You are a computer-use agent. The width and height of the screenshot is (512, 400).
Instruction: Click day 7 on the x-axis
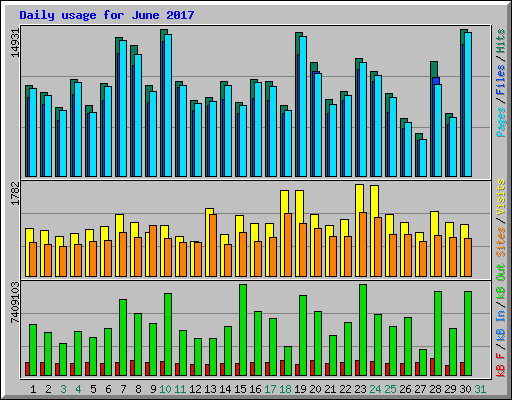[x=123, y=389]
